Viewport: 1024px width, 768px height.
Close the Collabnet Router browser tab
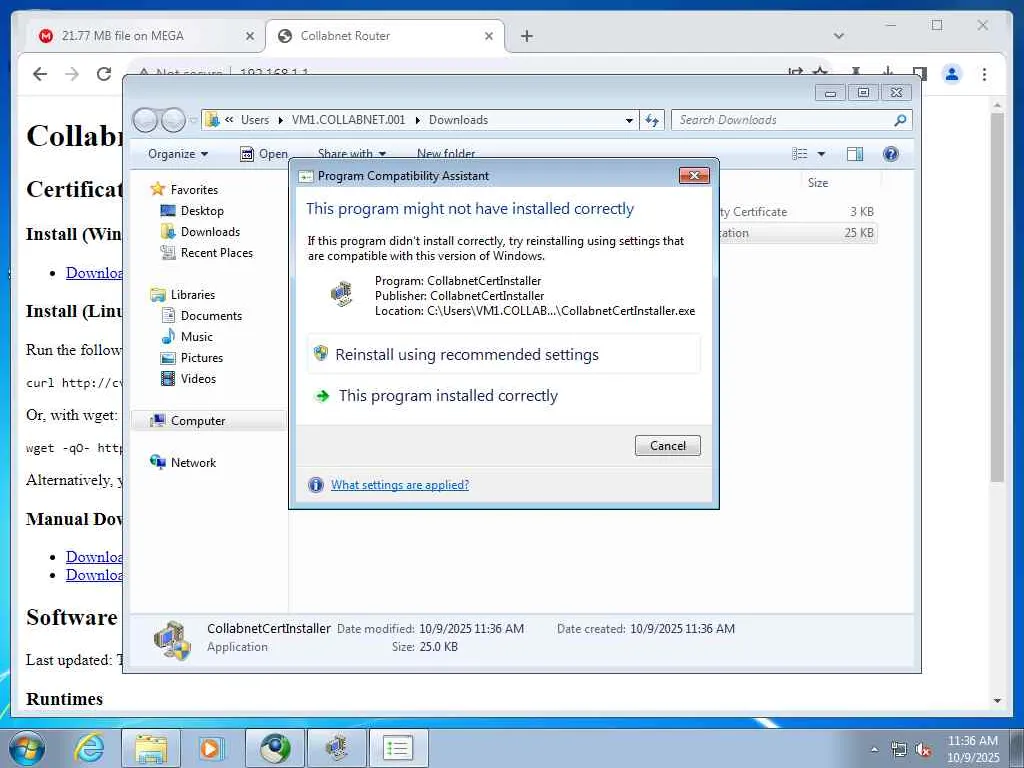click(x=488, y=36)
